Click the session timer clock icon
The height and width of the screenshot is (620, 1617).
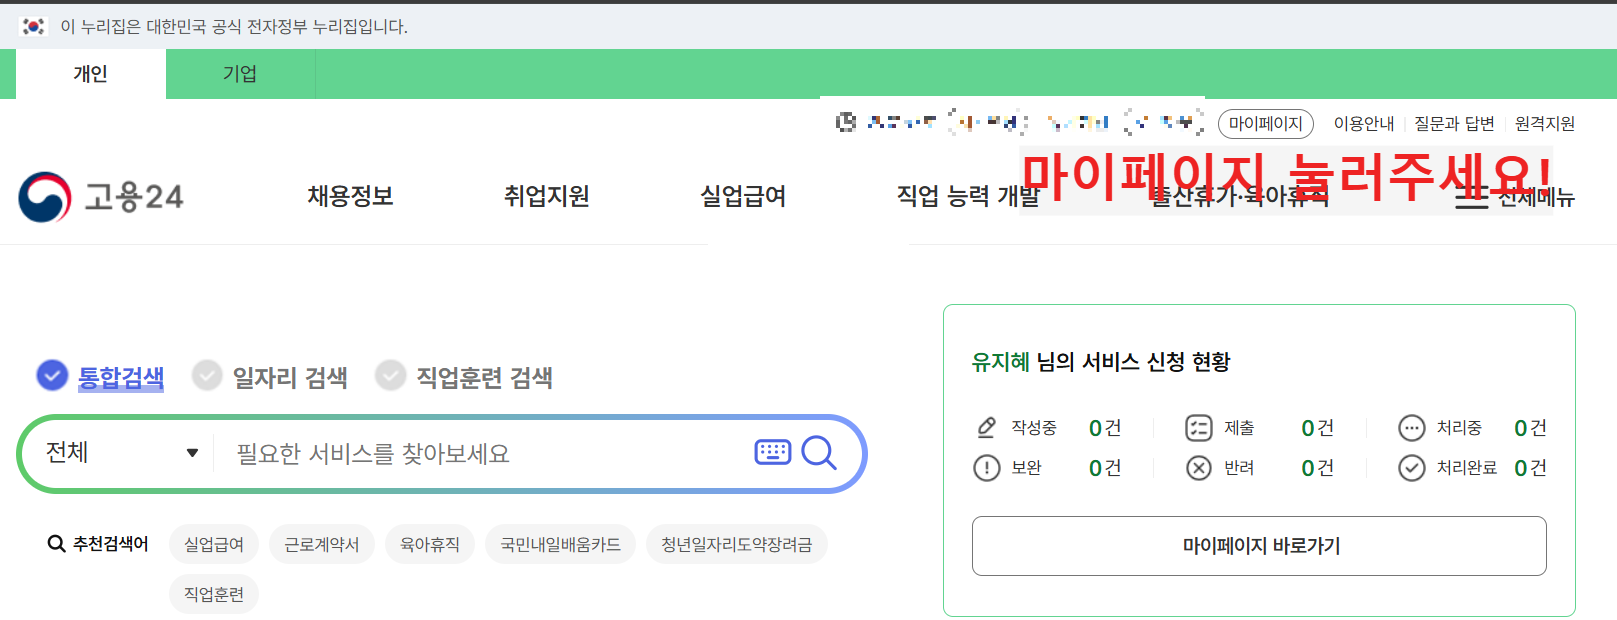[846, 122]
